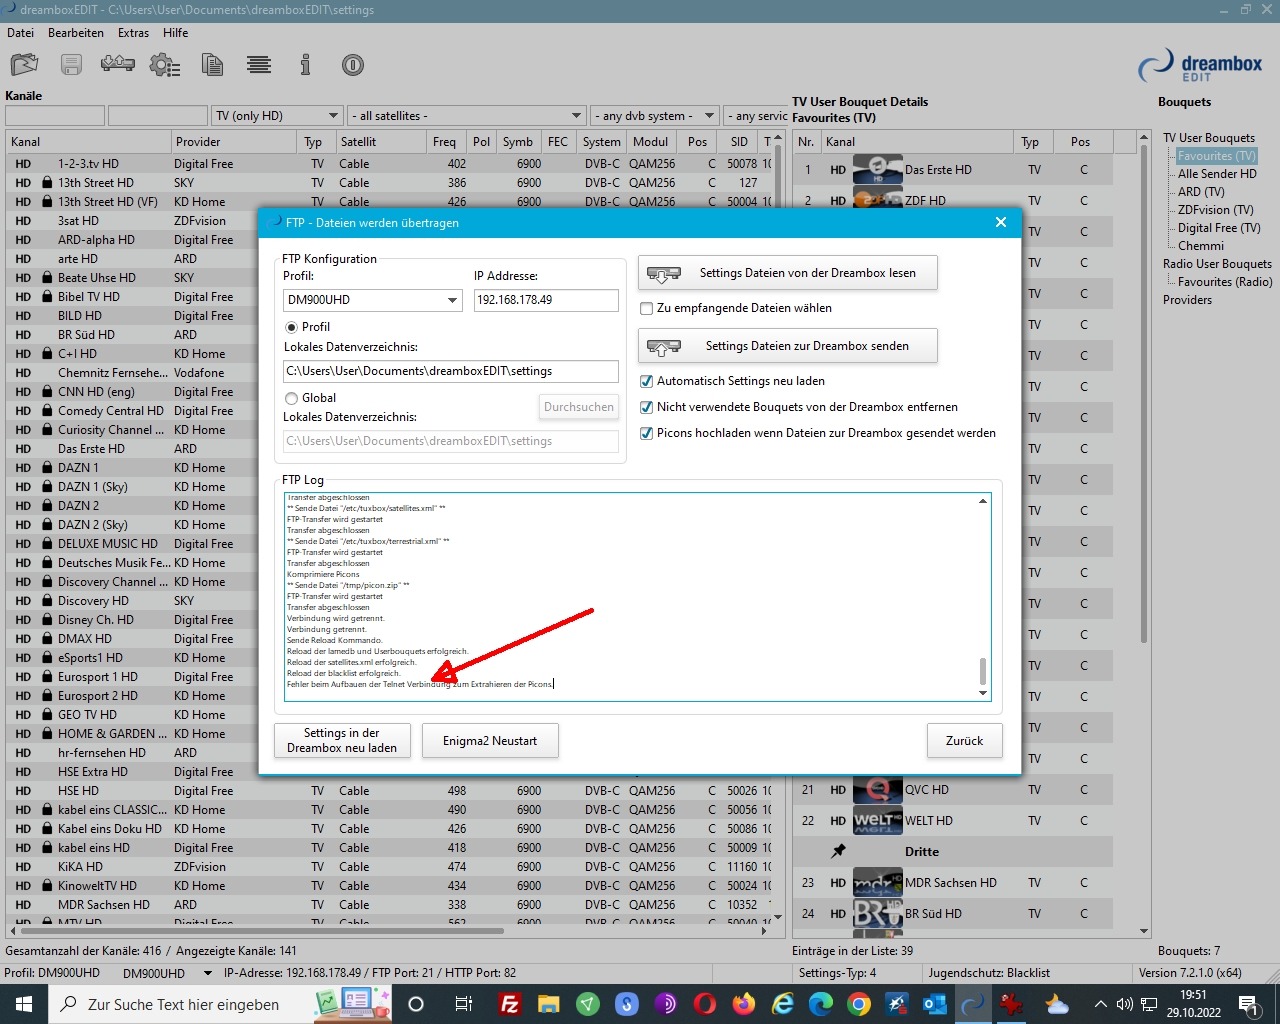Viewport: 1280px width, 1024px height.
Task: Open the options gear icon in toolbar
Action: click(164, 65)
